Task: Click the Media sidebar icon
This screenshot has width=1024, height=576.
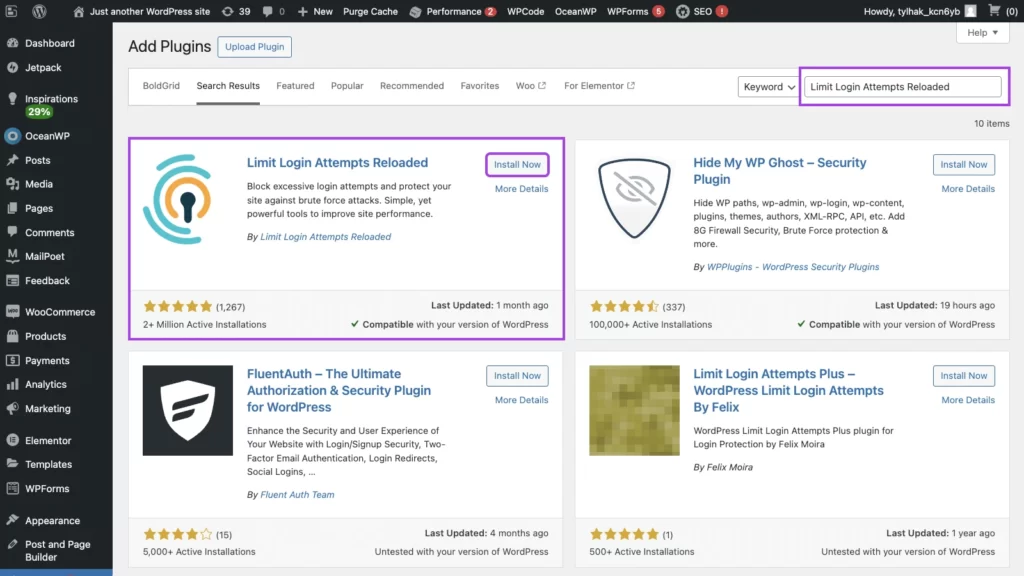Action: click(x=12, y=184)
